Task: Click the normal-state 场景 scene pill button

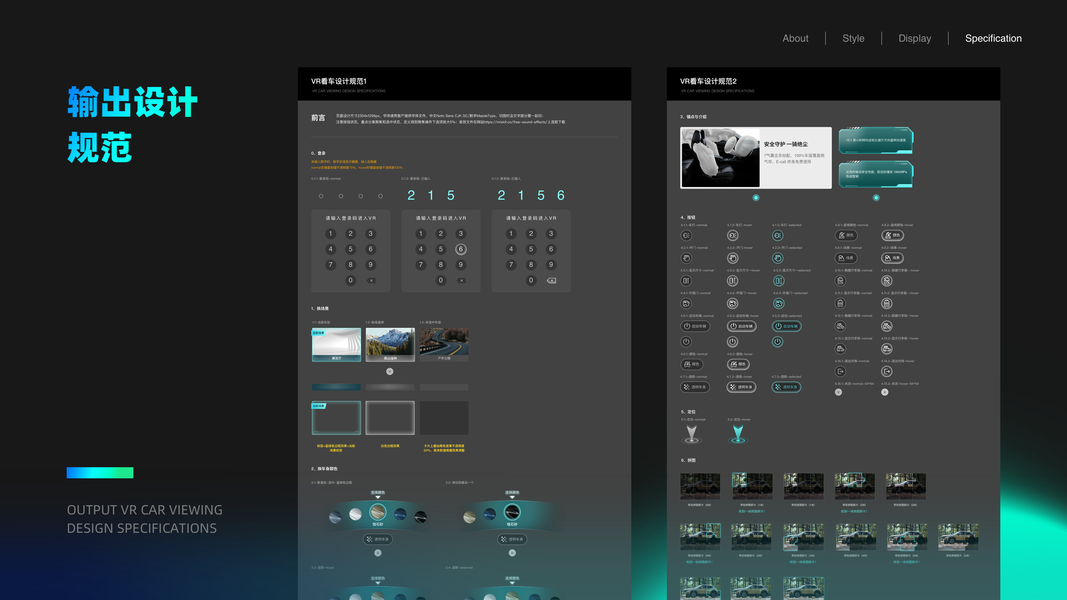Action: 846,259
